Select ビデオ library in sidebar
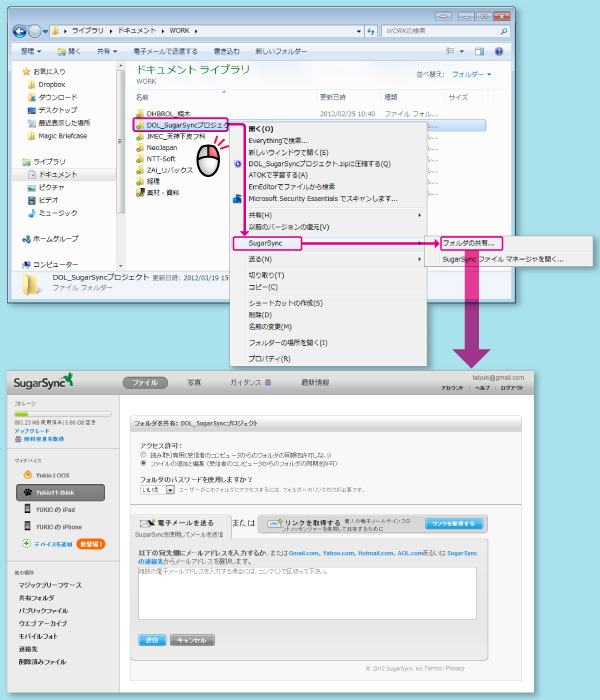Viewport: 600px width, 700px height. coord(43,200)
